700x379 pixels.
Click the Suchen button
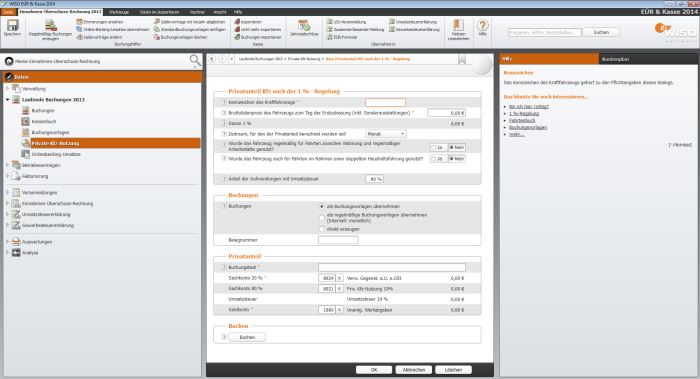tap(601, 32)
